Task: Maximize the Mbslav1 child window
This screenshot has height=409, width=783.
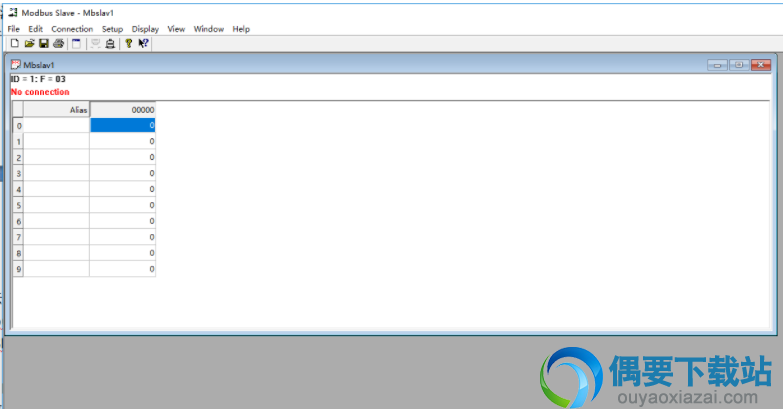Action: click(x=739, y=65)
